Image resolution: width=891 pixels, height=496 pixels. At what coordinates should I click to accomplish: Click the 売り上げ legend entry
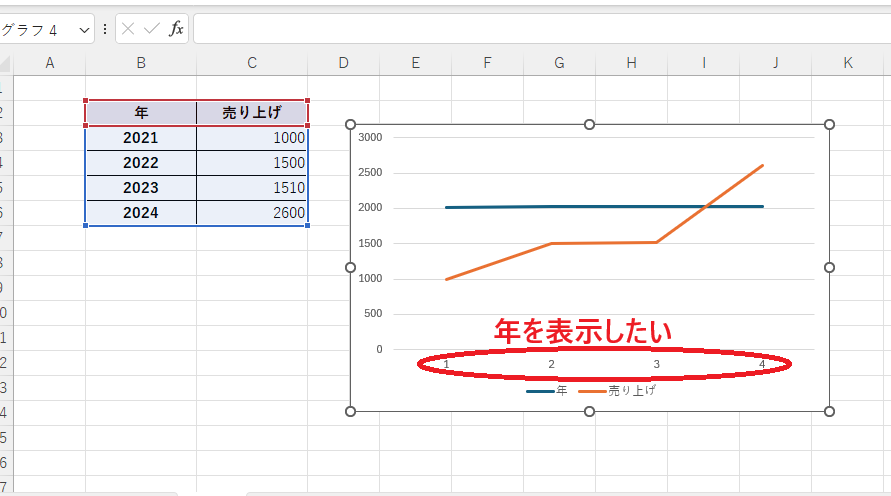(617, 391)
